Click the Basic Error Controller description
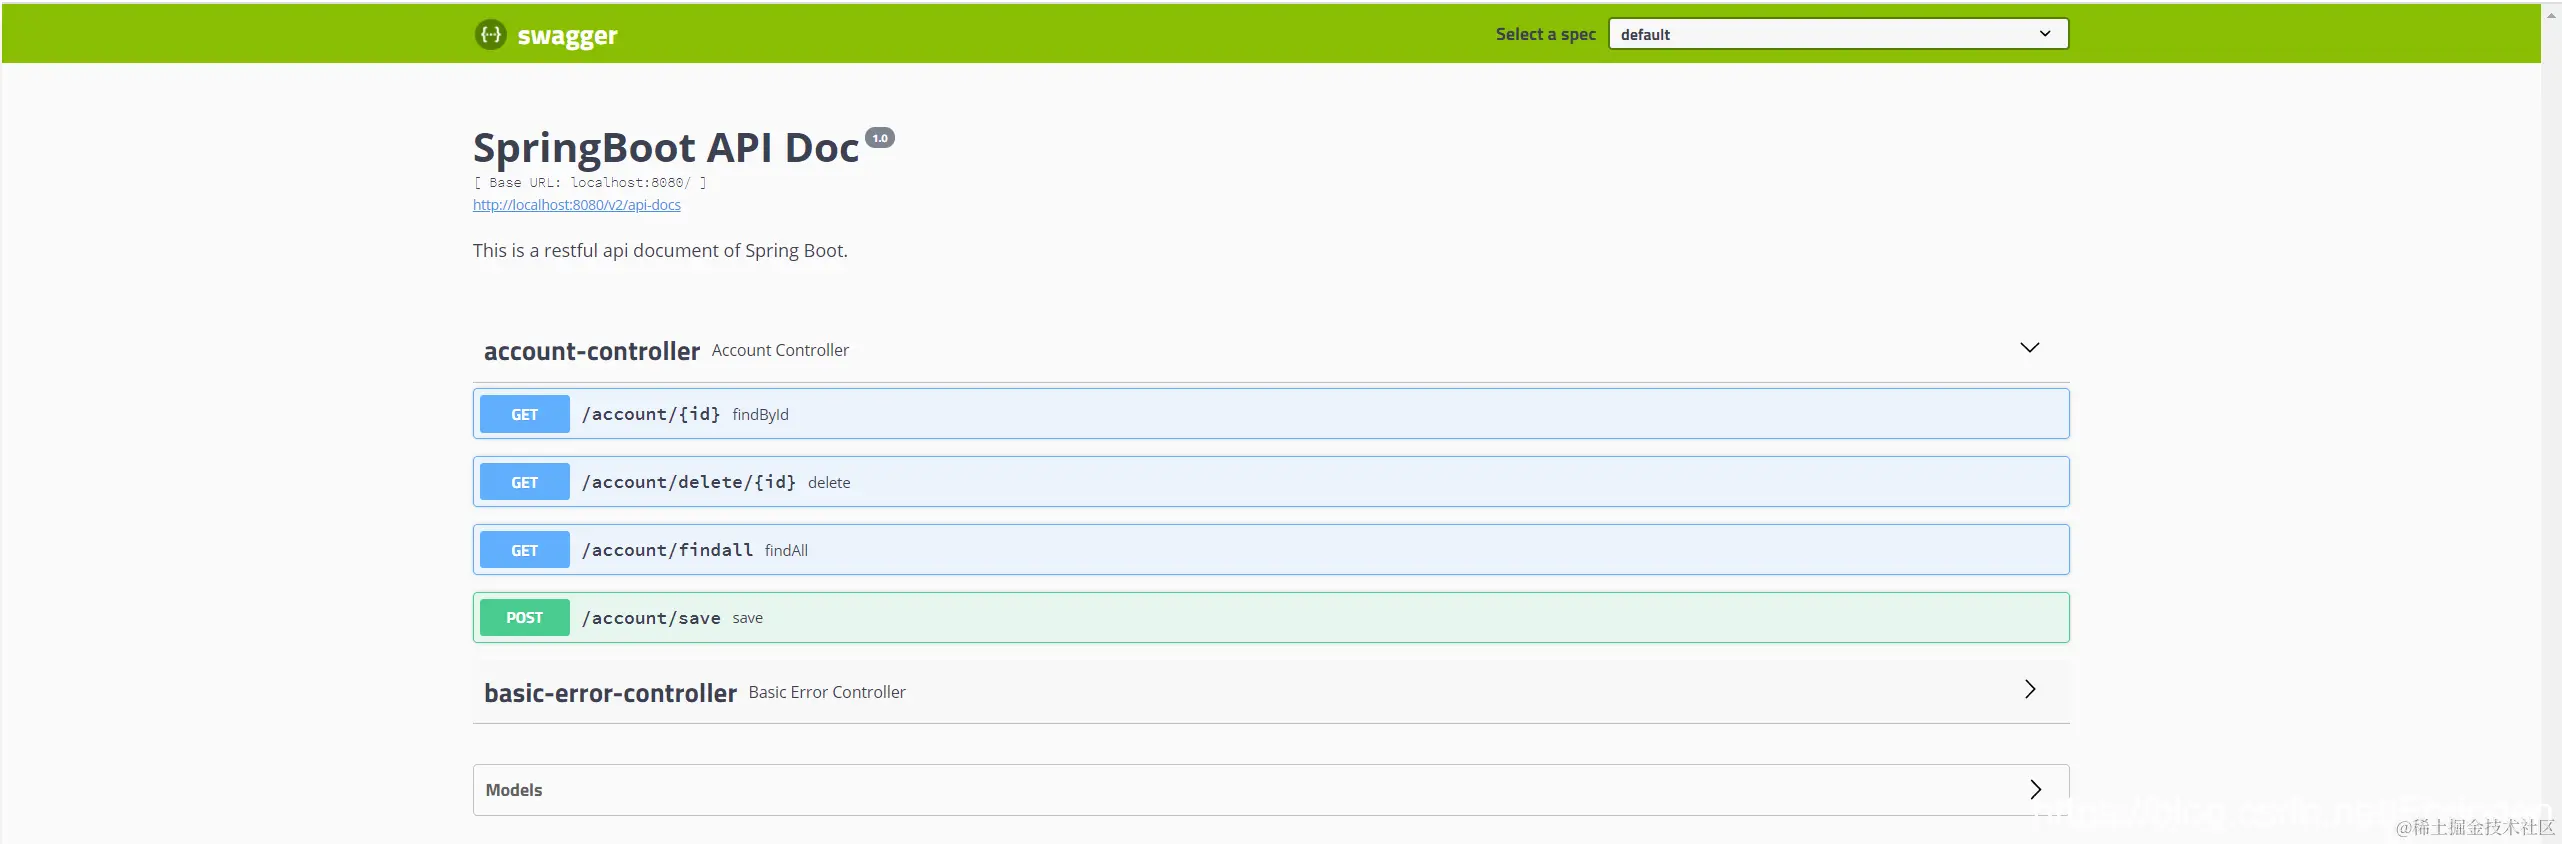Screen dimensions: 2562x844 point(827,692)
